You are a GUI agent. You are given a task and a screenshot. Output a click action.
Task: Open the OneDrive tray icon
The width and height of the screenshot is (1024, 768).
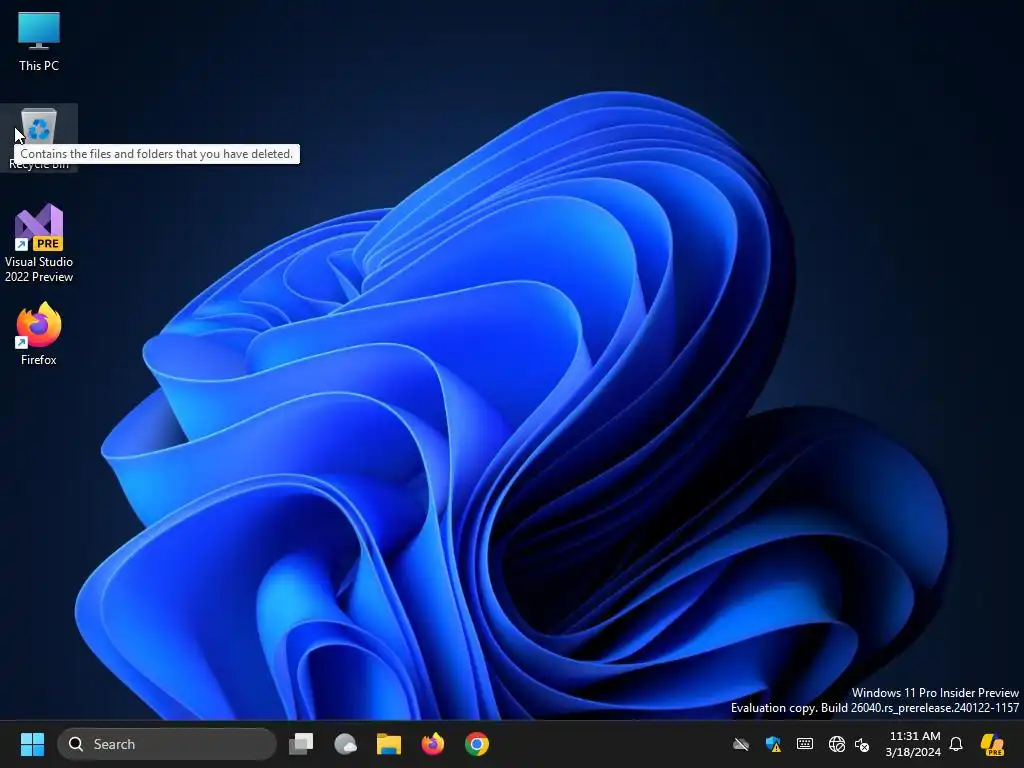(741, 744)
